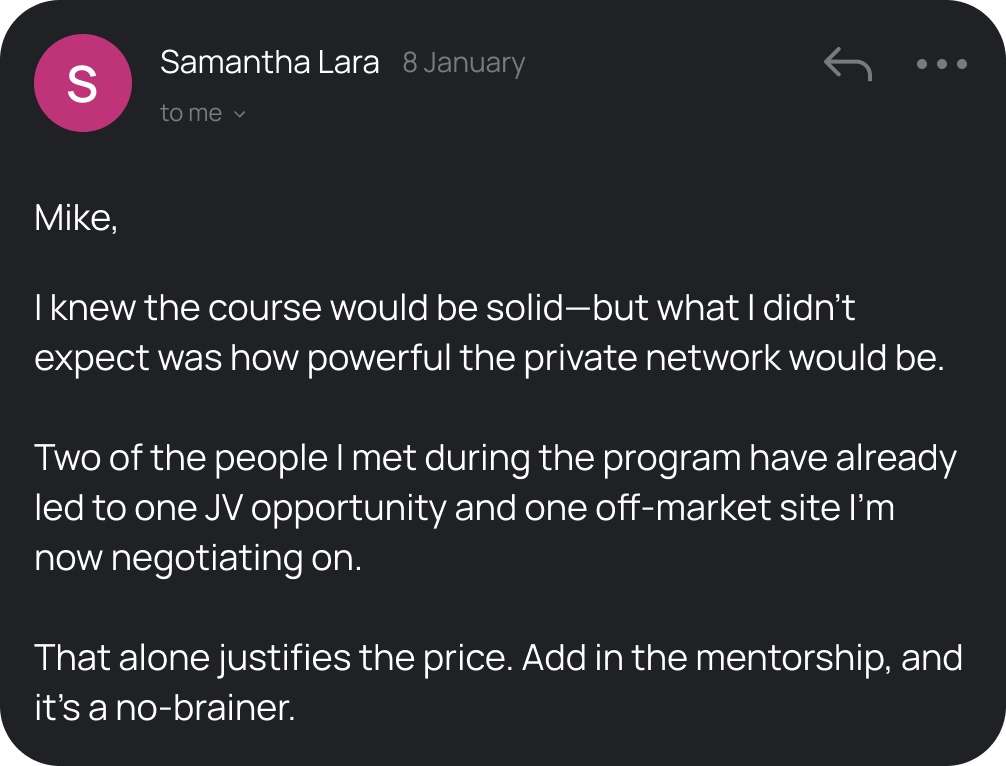This screenshot has width=1006, height=766.
Task: Click the "Mike," greeting line
Action: 76,218
